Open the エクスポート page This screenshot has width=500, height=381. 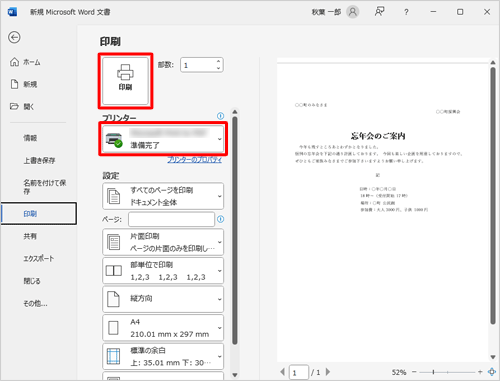[x=38, y=258]
